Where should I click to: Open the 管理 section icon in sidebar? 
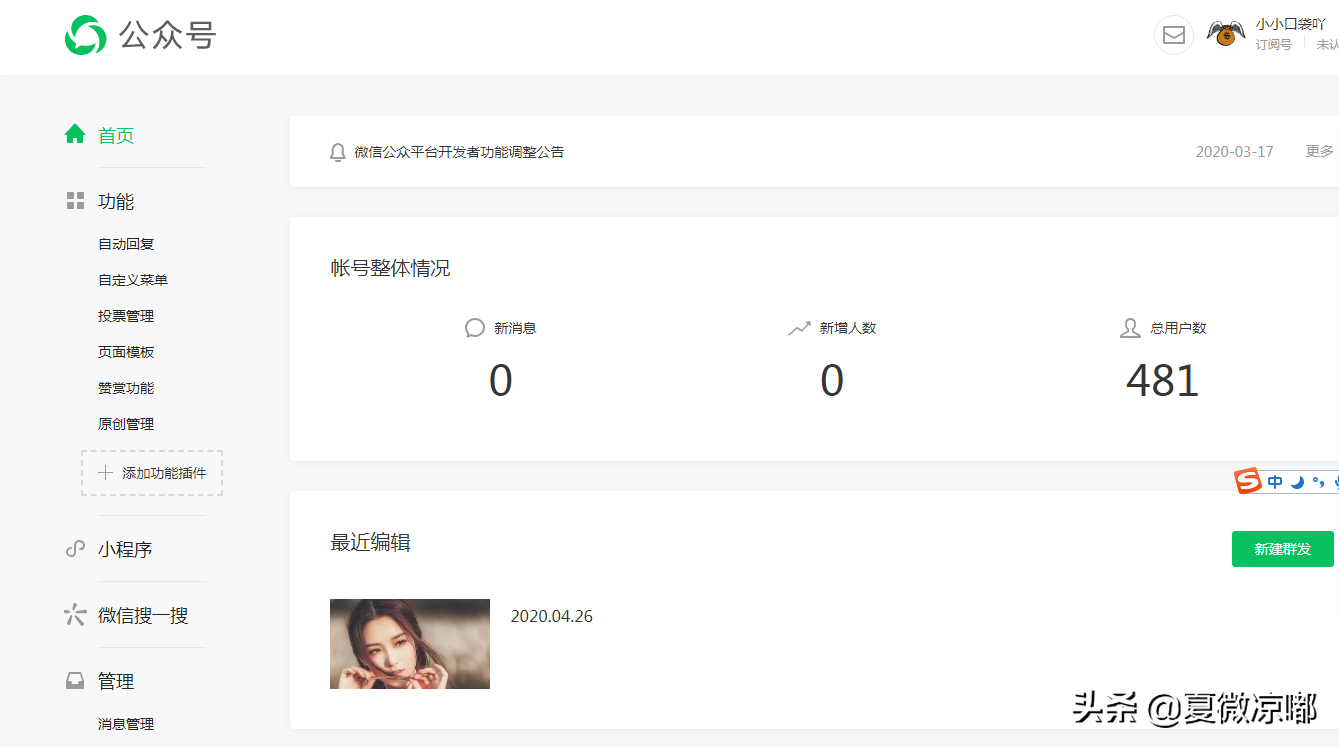tap(75, 680)
